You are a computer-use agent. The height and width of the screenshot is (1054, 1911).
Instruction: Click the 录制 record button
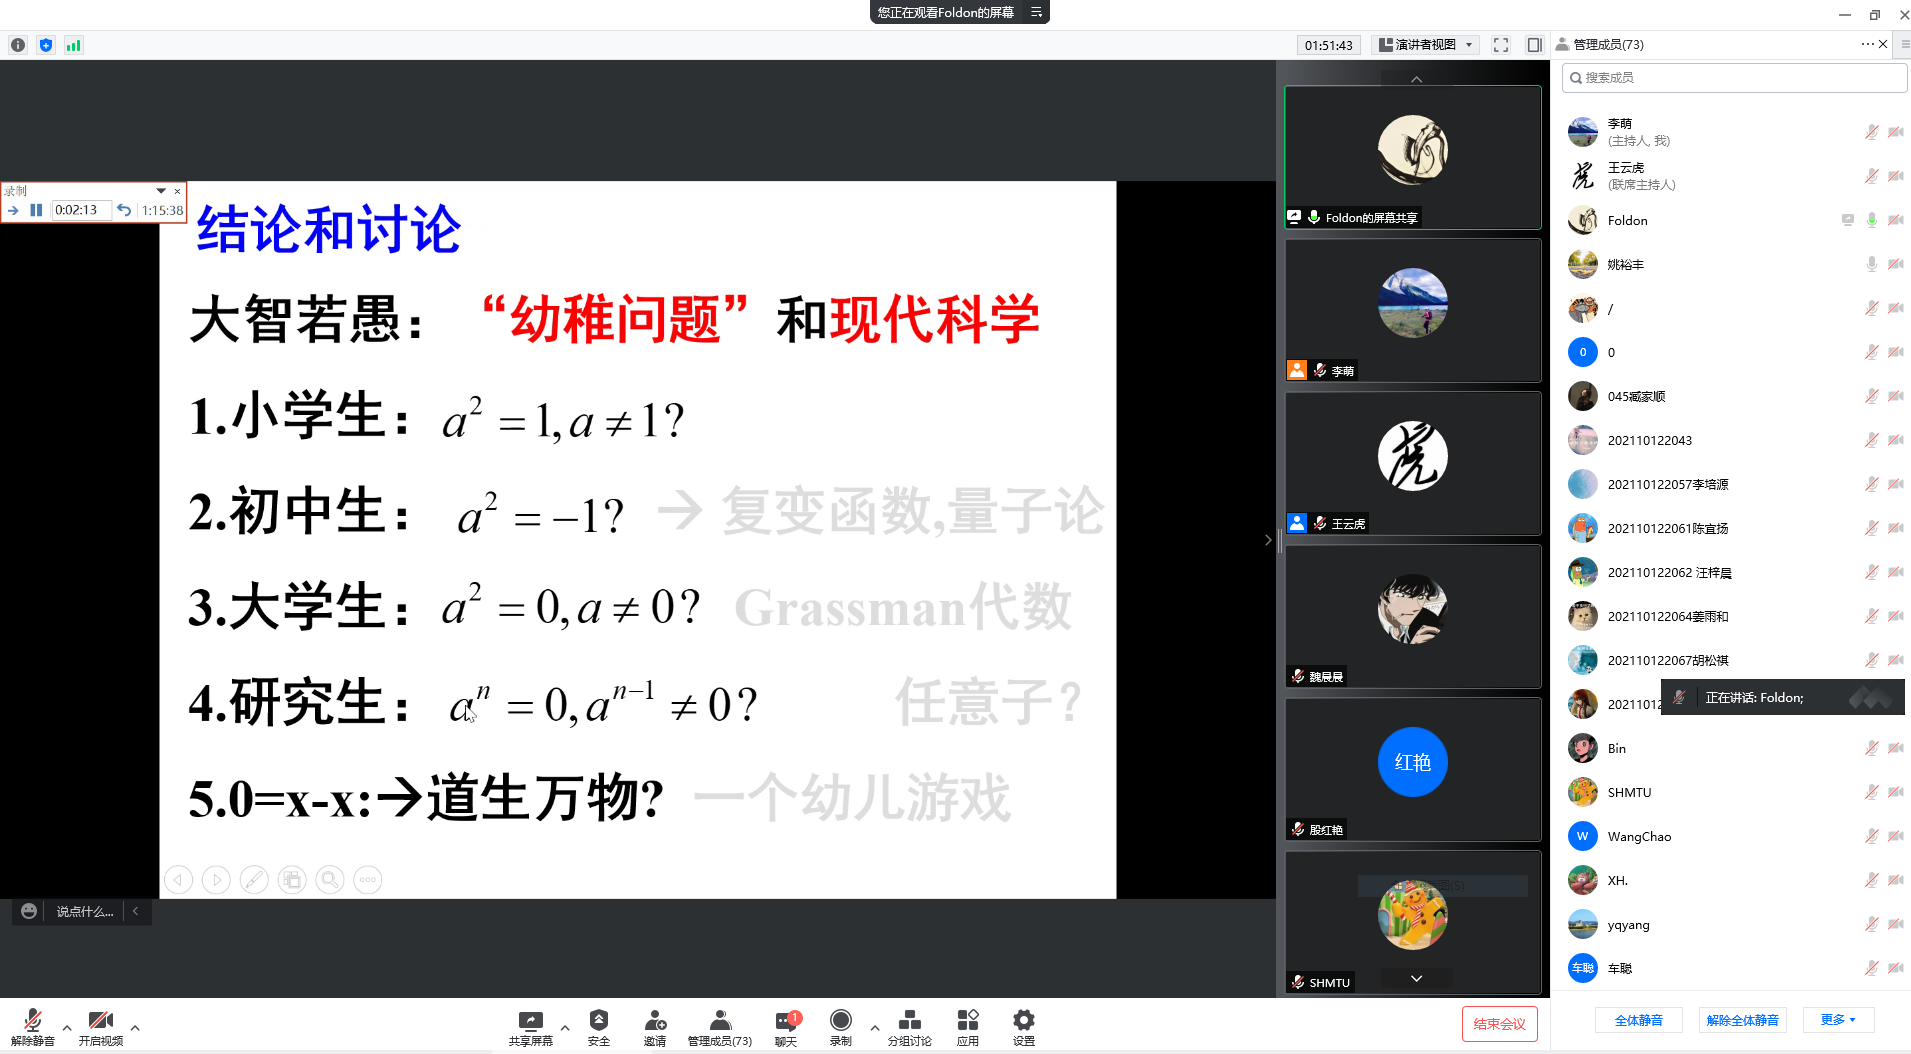[x=841, y=1027]
